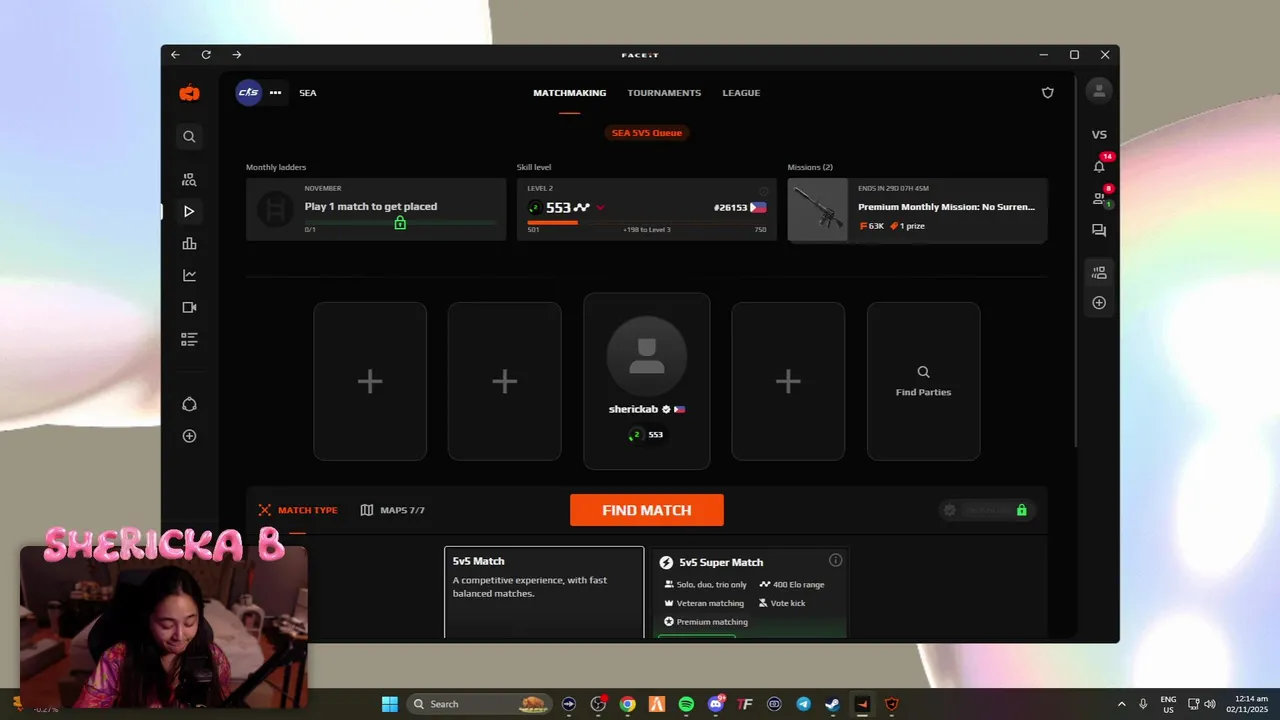Click the plus circle in right sidebar

tap(1099, 302)
